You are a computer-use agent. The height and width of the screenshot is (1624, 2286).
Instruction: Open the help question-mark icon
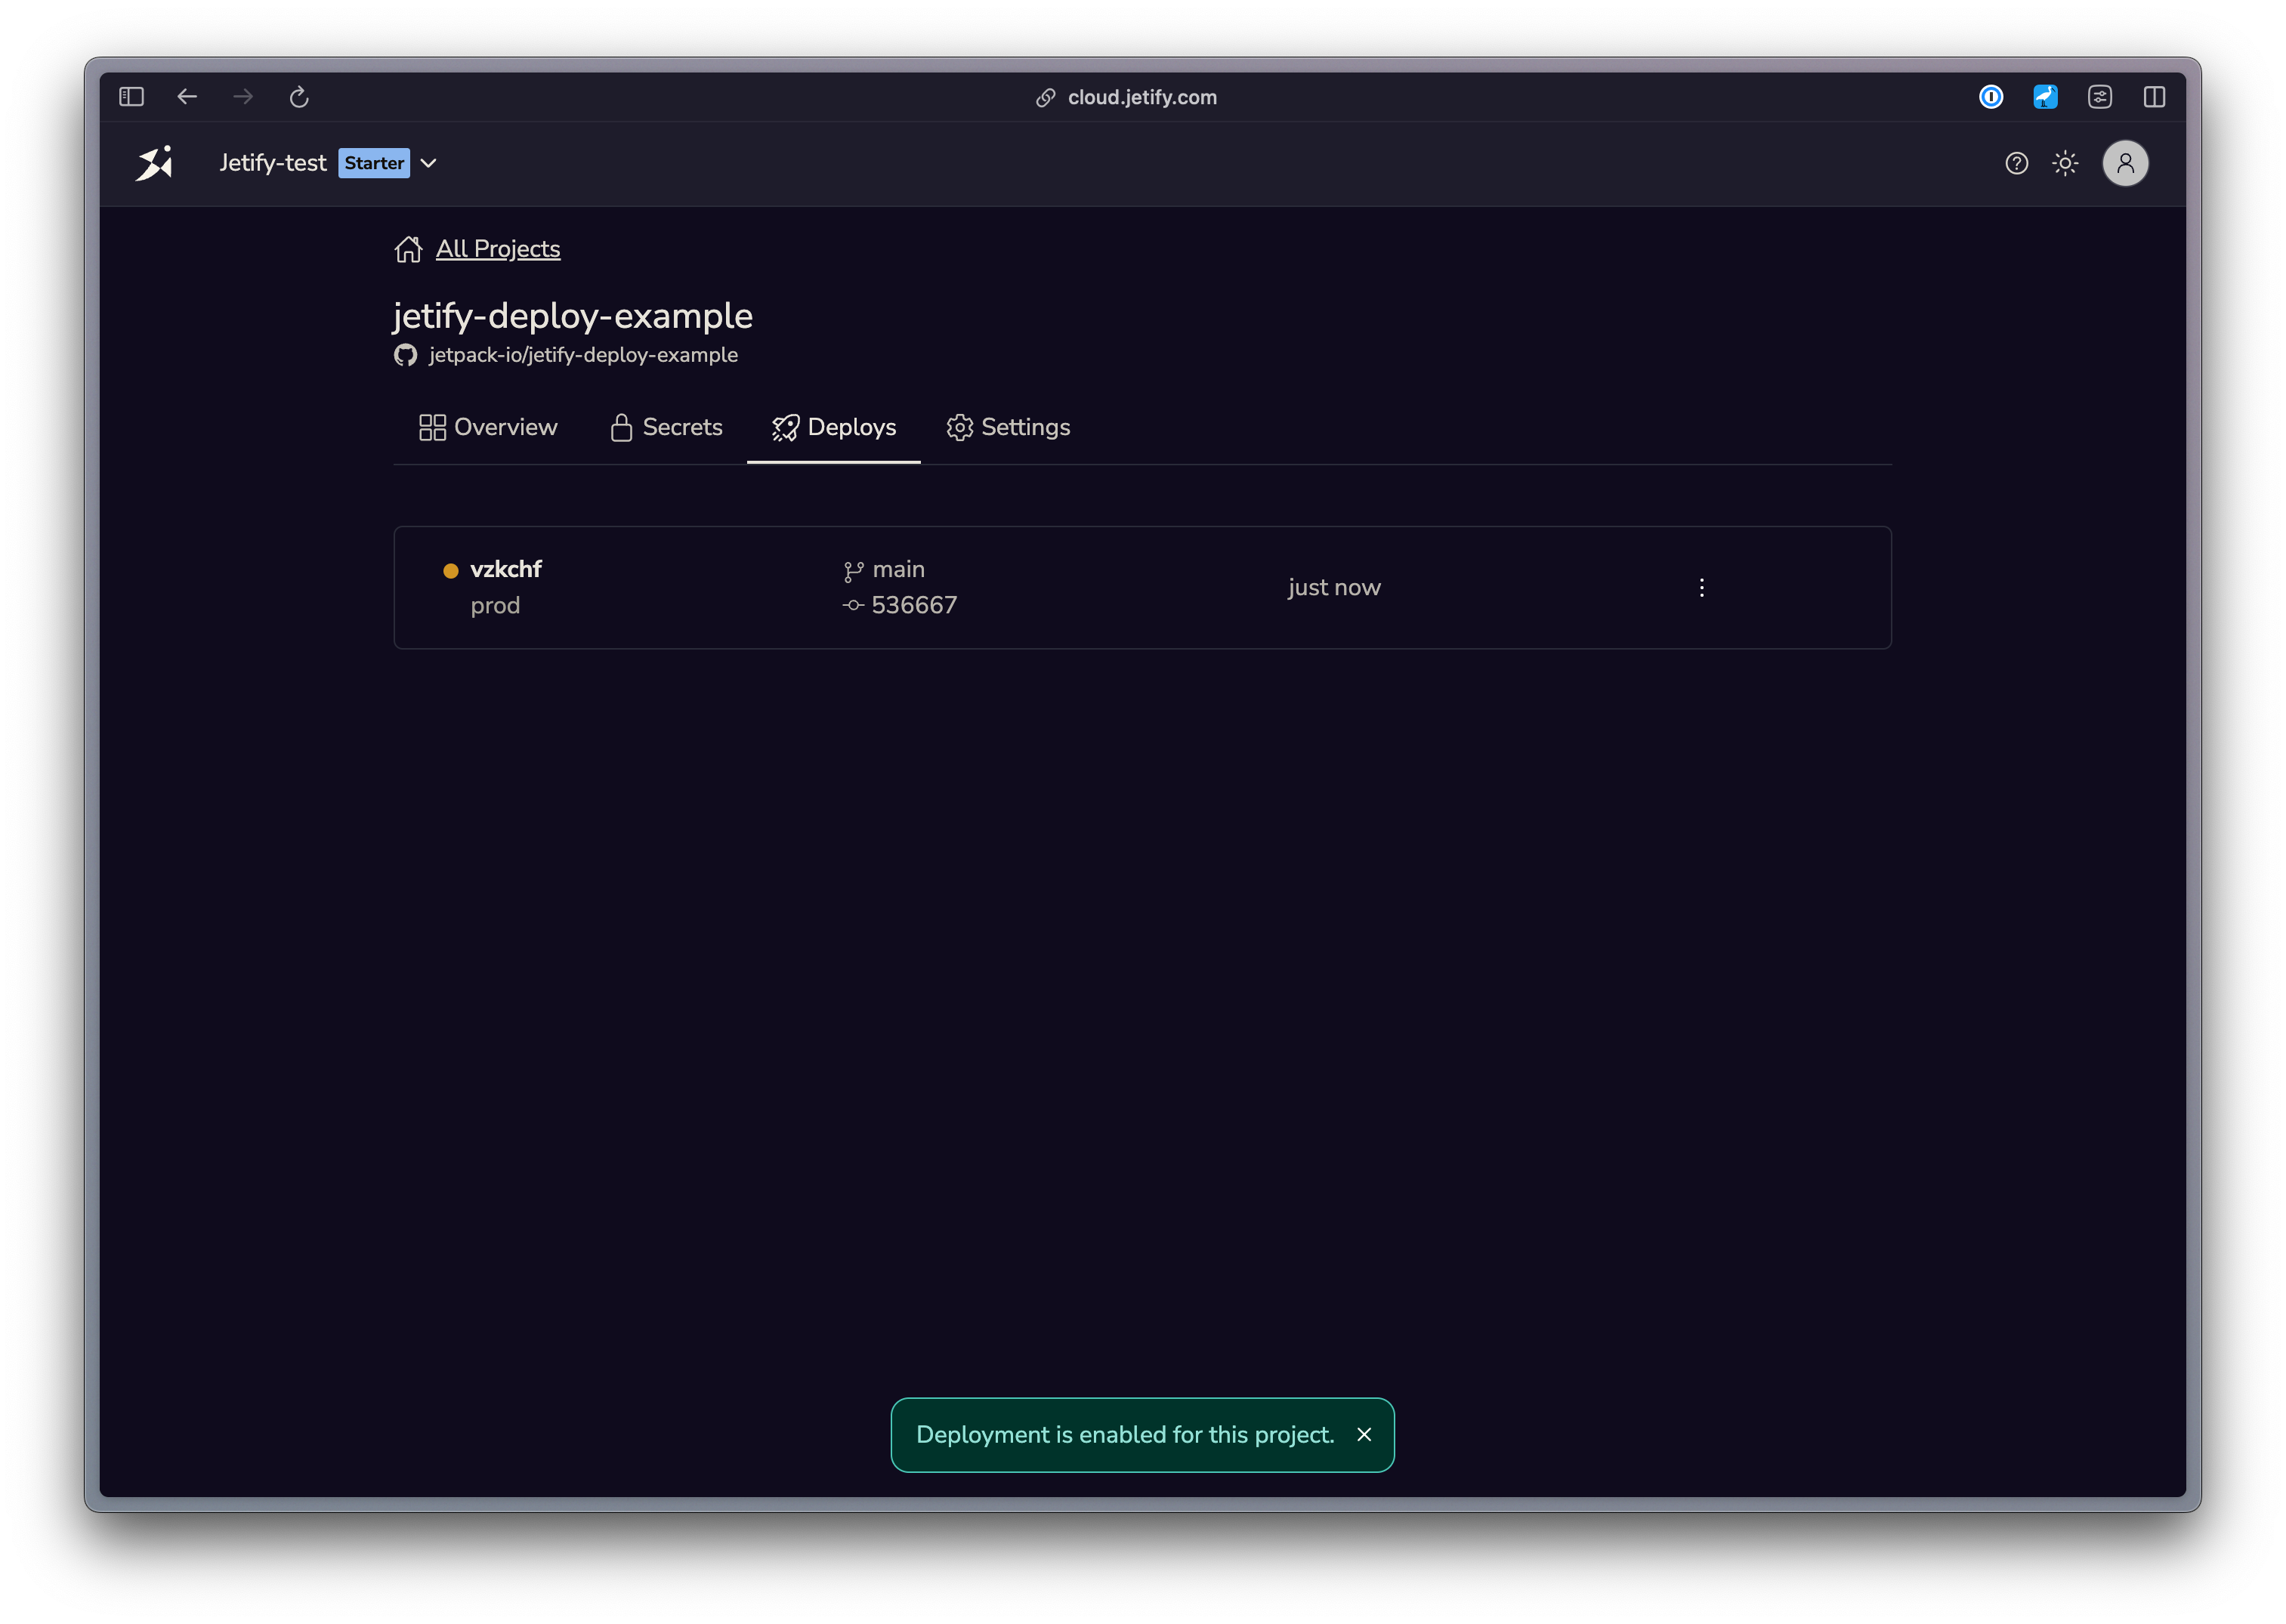pos(2016,163)
